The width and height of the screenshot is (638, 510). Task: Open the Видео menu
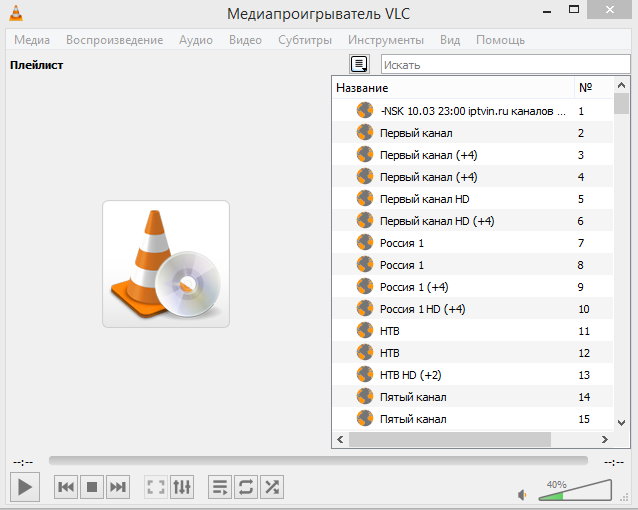click(245, 40)
